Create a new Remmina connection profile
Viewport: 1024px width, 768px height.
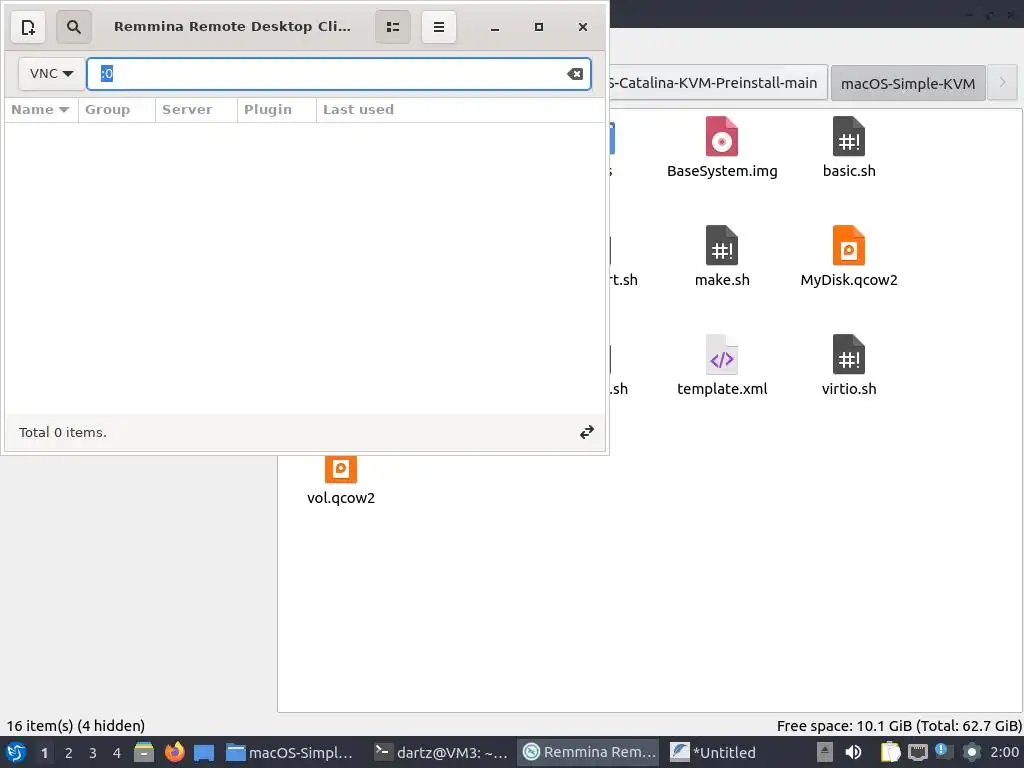click(x=28, y=27)
